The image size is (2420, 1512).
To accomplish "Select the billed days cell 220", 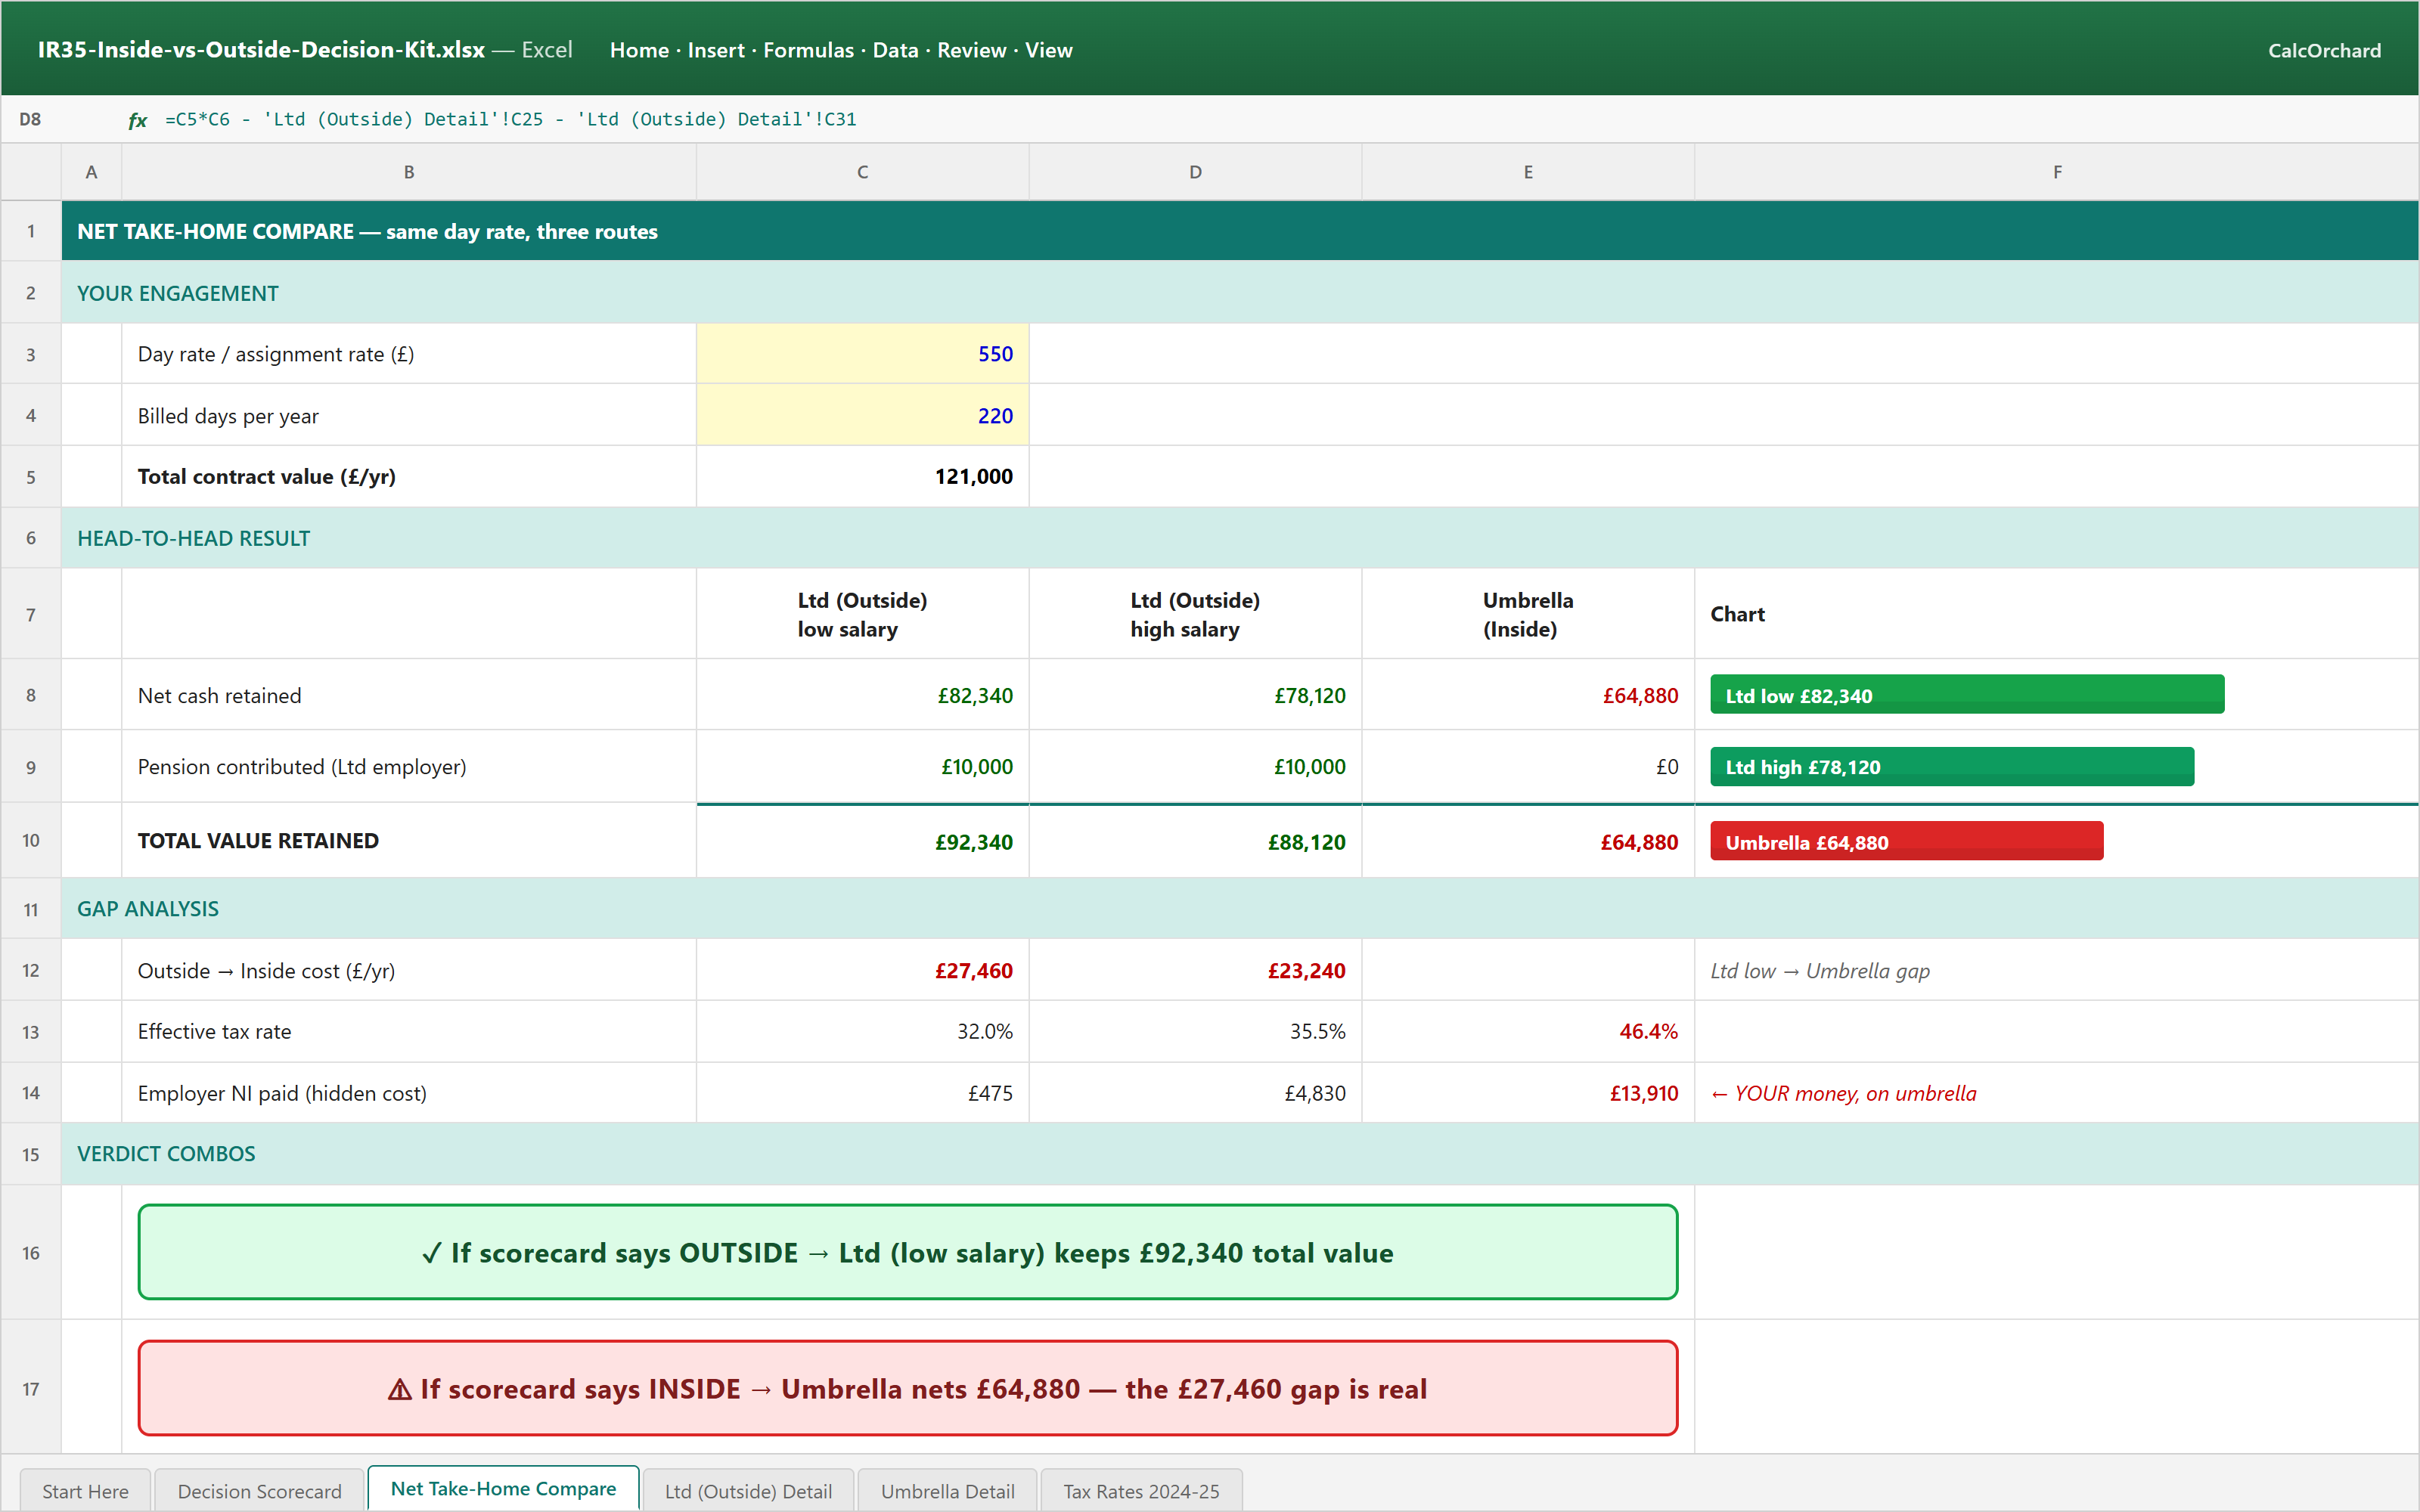I will tap(862, 415).
